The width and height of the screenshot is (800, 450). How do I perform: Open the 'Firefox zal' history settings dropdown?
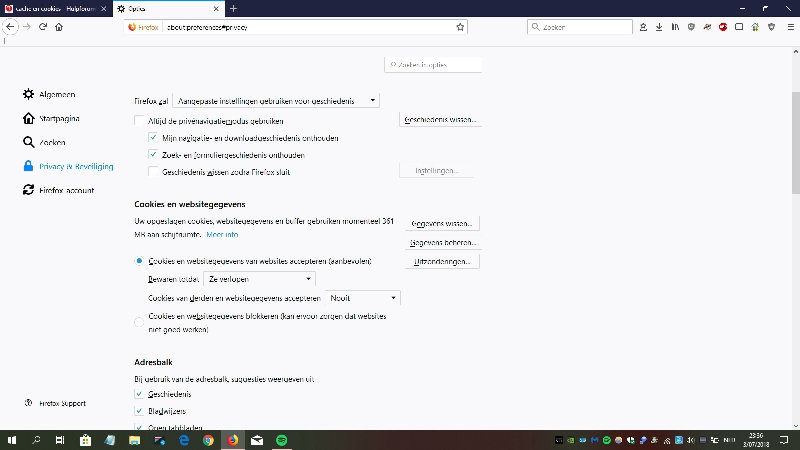pyautogui.click(x=276, y=100)
